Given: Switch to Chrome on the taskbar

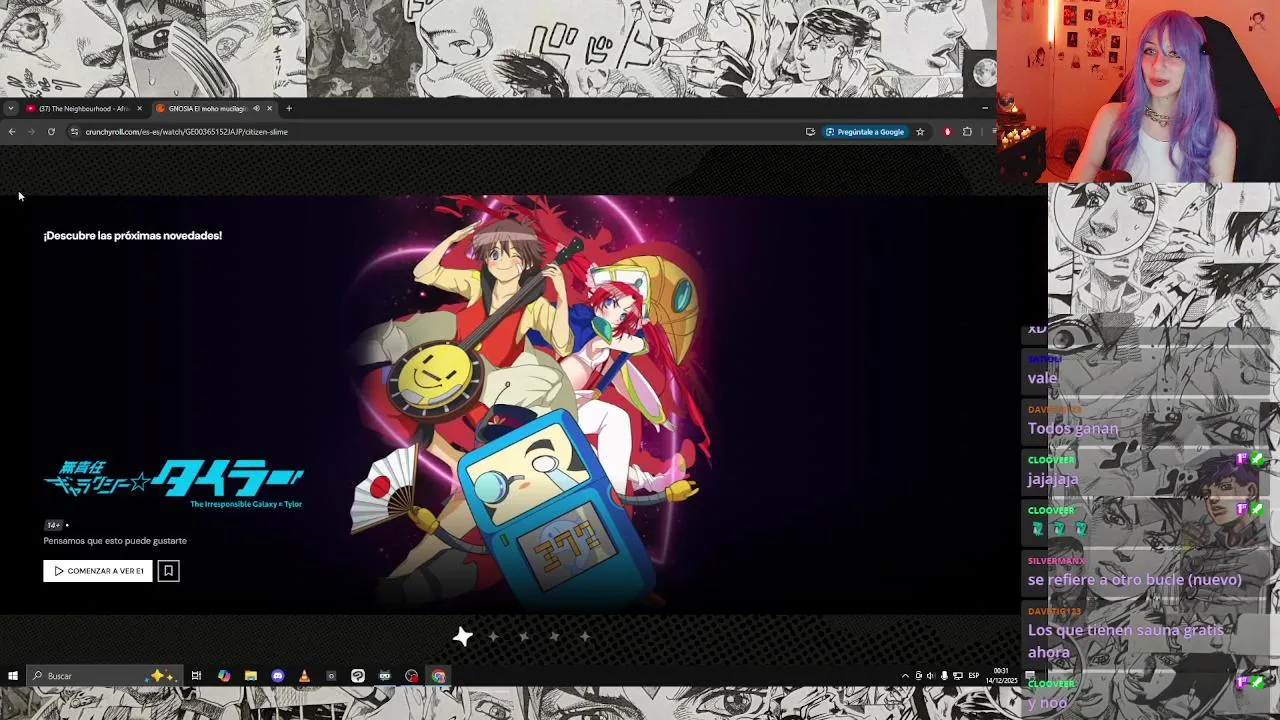Looking at the screenshot, I should 438,676.
